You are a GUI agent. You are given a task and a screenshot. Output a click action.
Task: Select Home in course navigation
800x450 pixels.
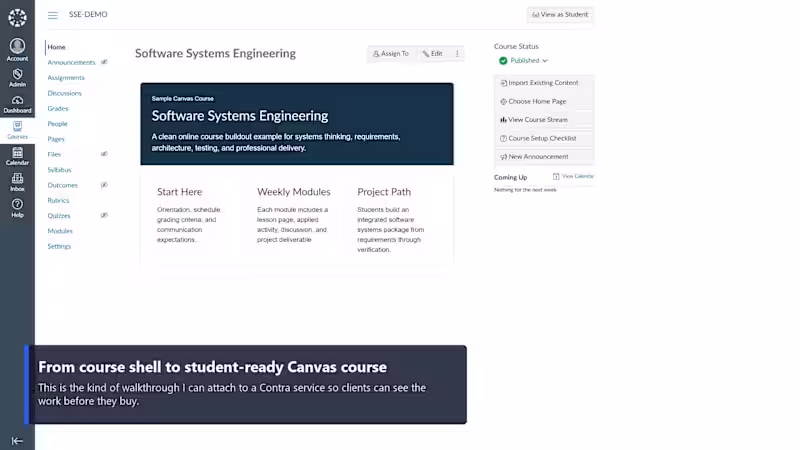click(x=57, y=47)
